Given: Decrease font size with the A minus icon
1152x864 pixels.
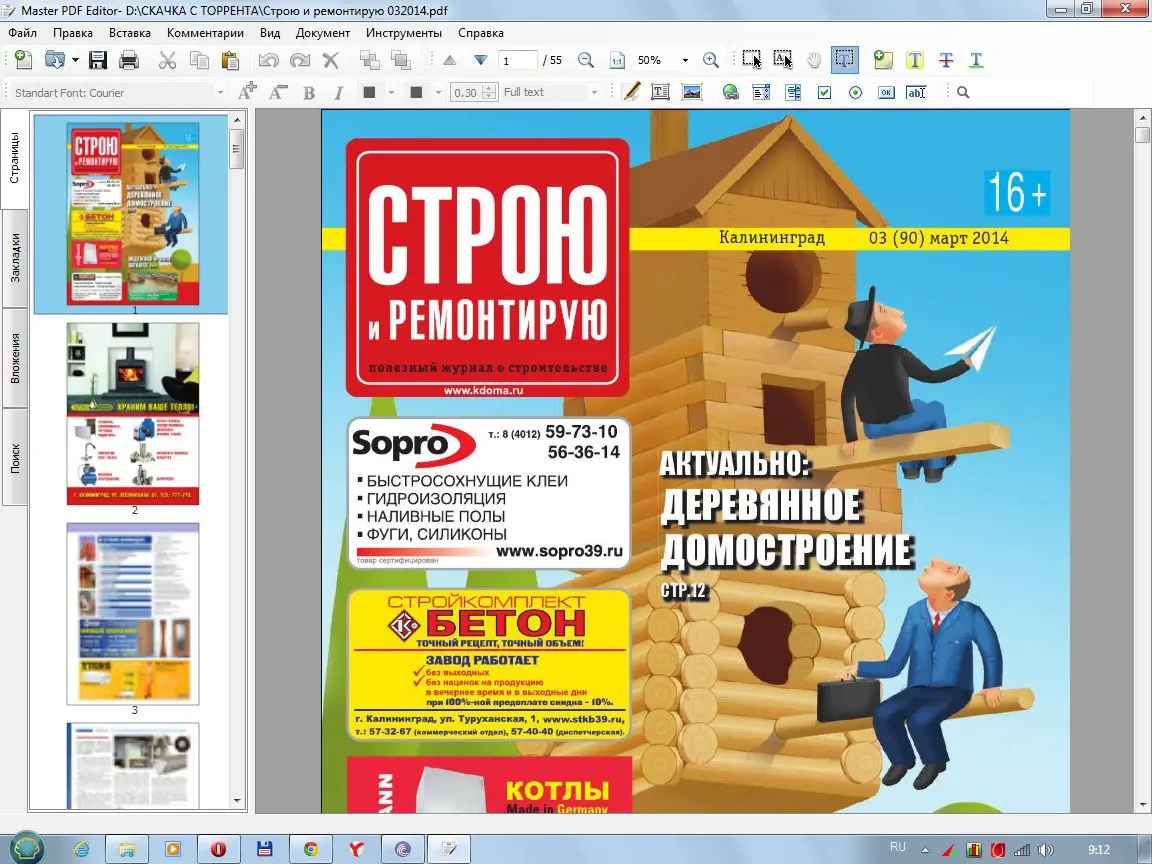Looking at the screenshot, I should [x=278, y=92].
